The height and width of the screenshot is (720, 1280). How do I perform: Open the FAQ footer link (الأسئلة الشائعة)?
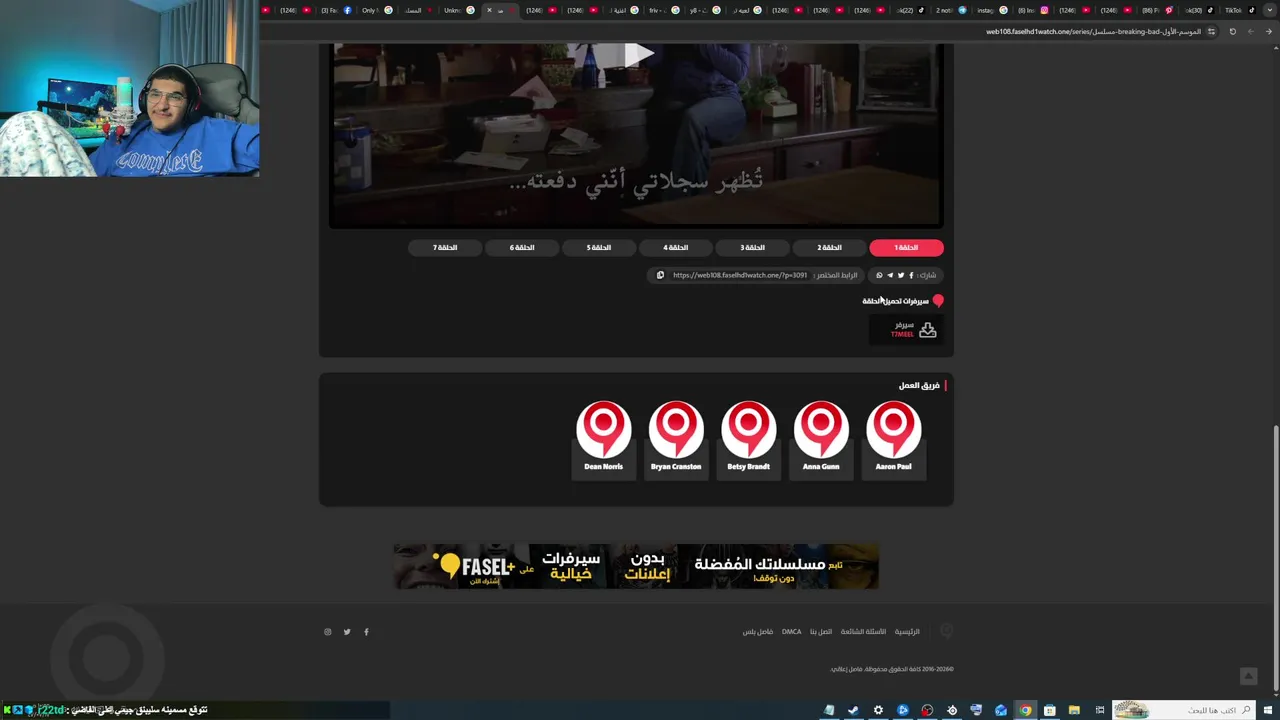pyautogui.click(x=863, y=632)
